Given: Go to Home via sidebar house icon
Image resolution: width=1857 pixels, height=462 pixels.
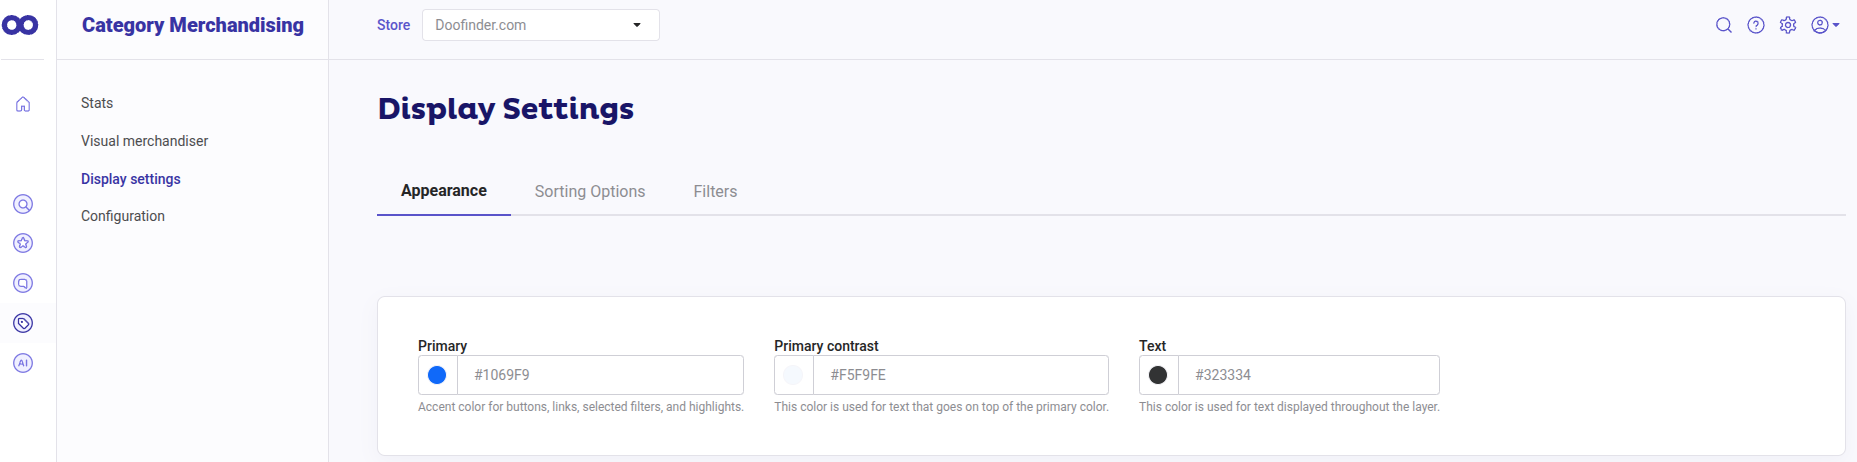Looking at the screenshot, I should coord(23,104).
